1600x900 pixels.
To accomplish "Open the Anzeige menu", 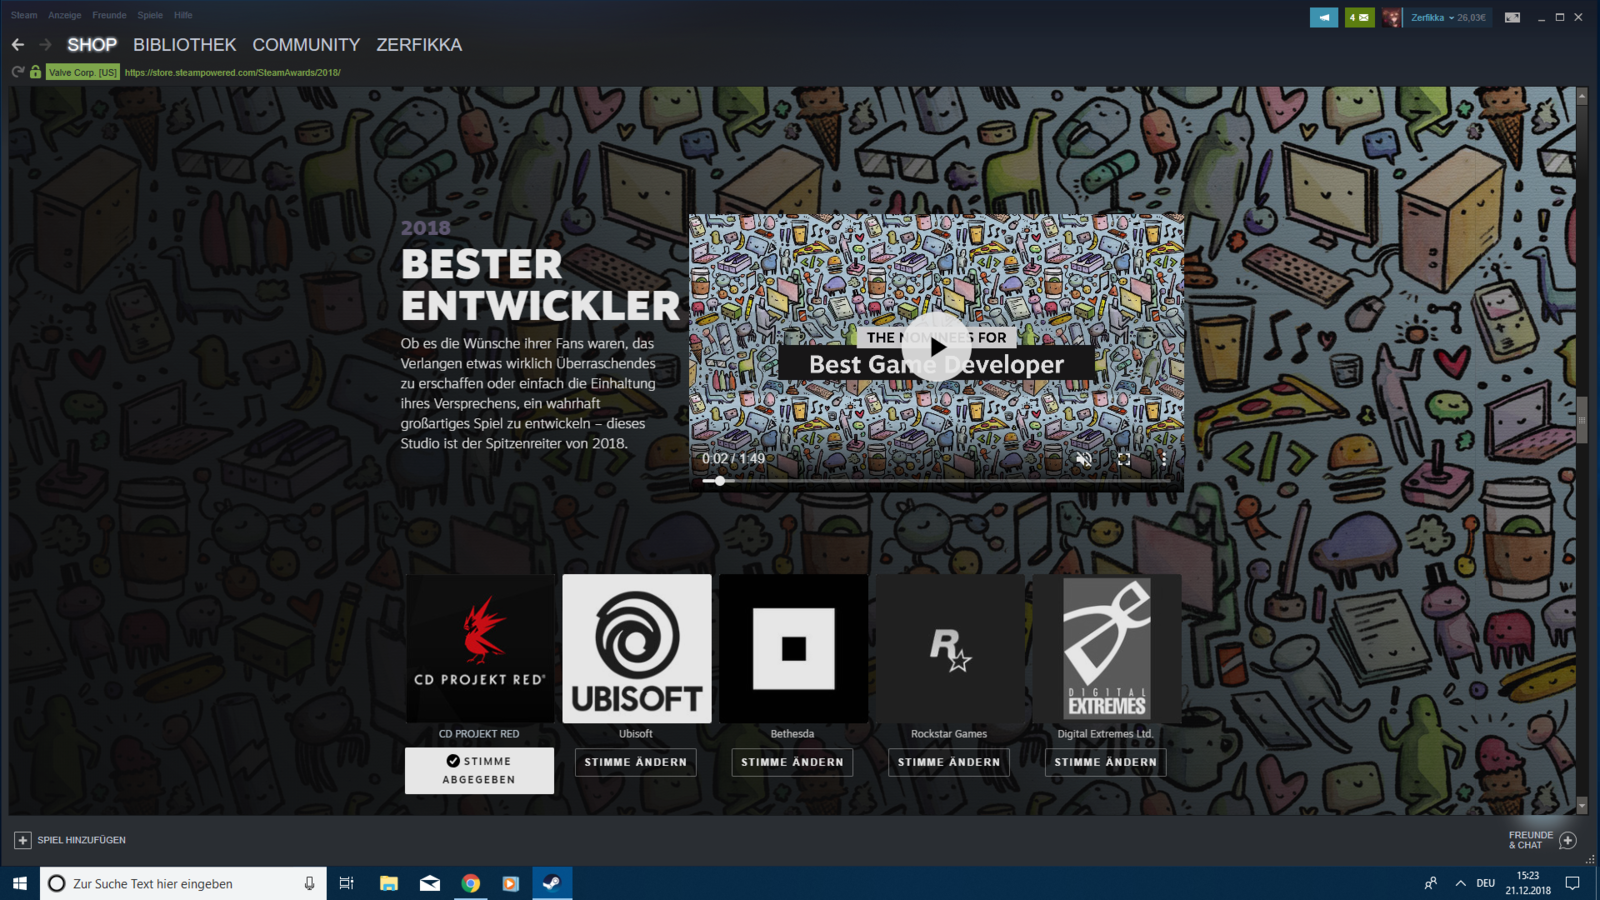I will [x=65, y=15].
